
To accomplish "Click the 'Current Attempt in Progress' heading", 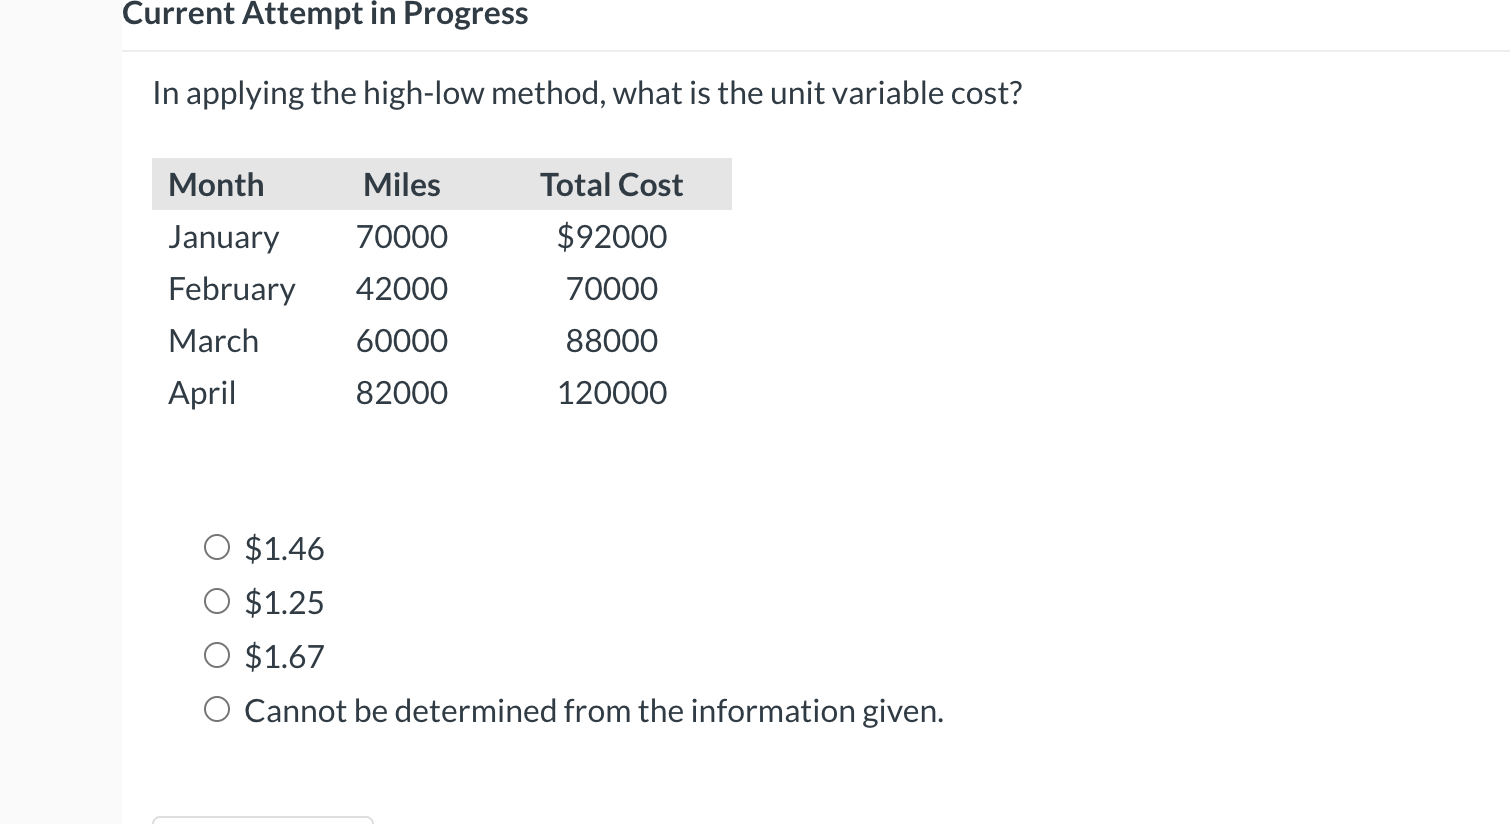I will (x=324, y=13).
